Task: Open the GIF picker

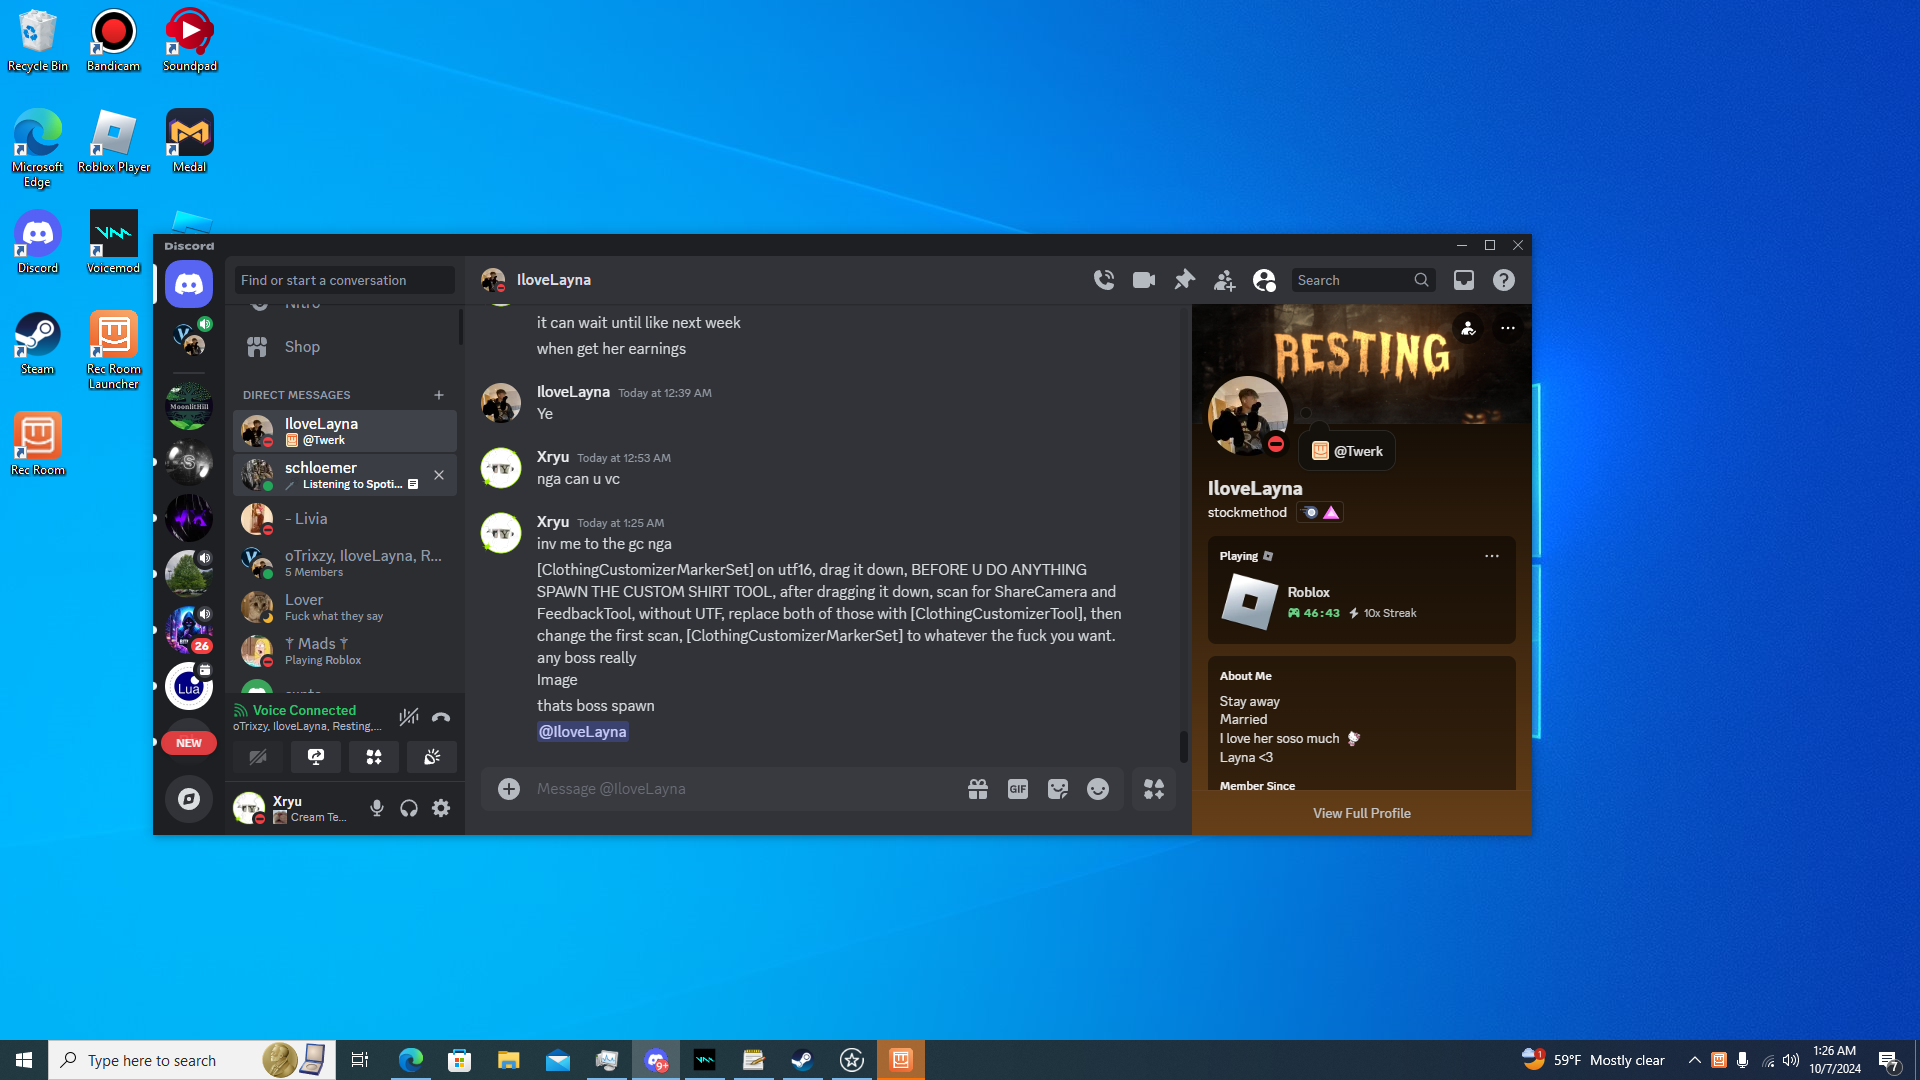Action: coord(1018,789)
